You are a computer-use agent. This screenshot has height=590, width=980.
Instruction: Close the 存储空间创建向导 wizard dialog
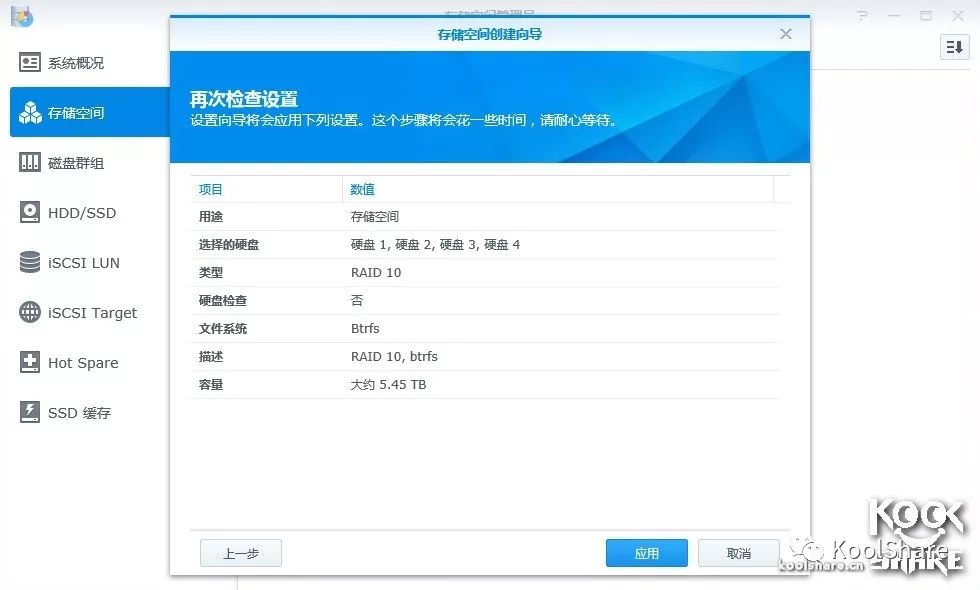click(x=786, y=34)
